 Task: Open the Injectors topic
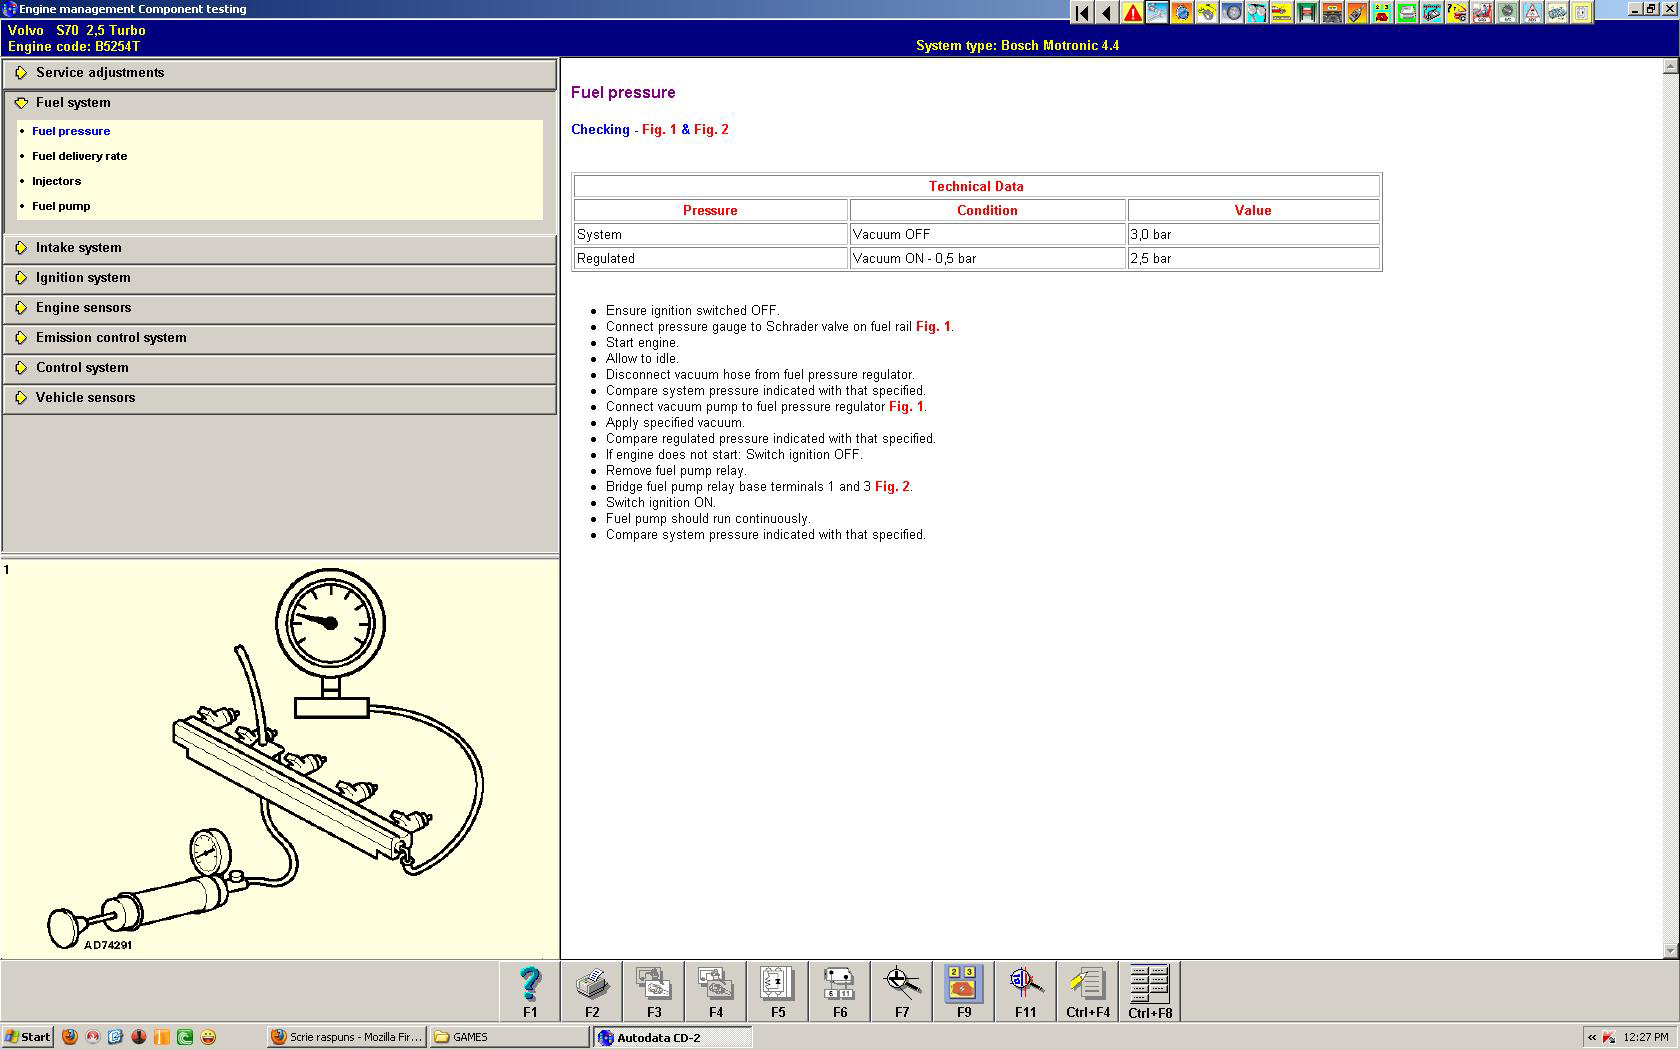coord(57,181)
